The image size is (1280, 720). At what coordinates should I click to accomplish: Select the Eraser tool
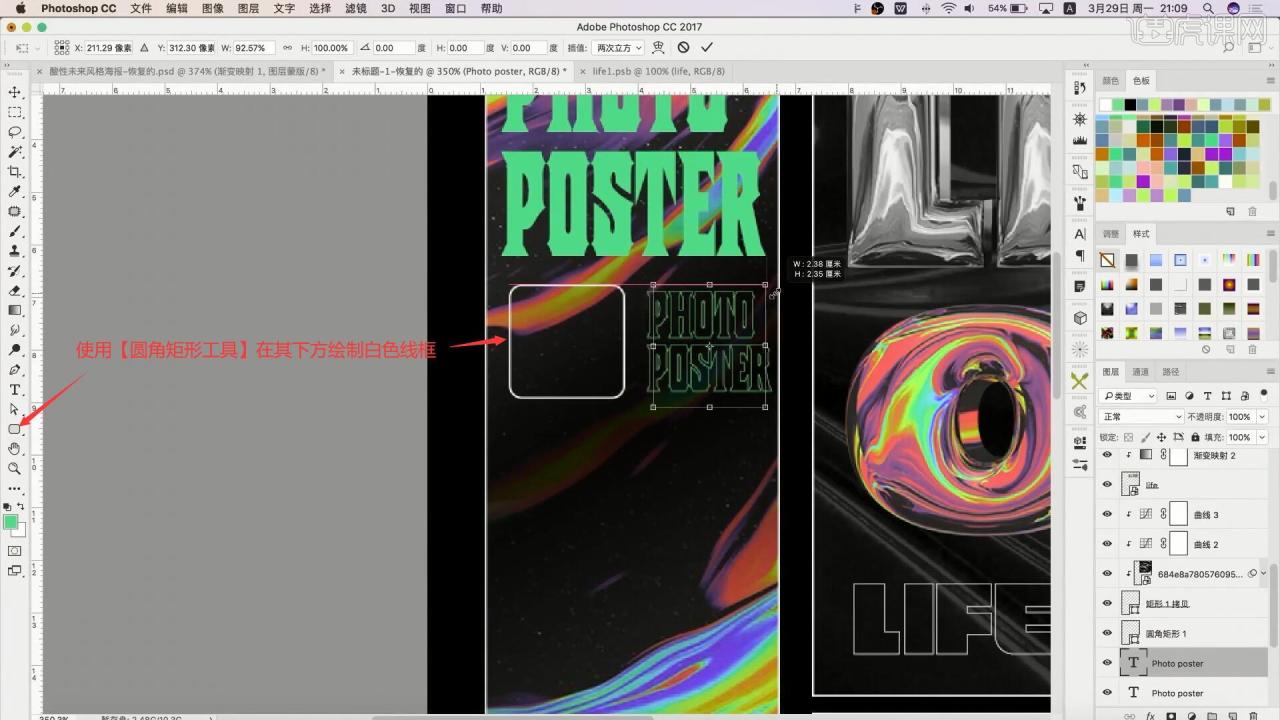tap(15, 290)
